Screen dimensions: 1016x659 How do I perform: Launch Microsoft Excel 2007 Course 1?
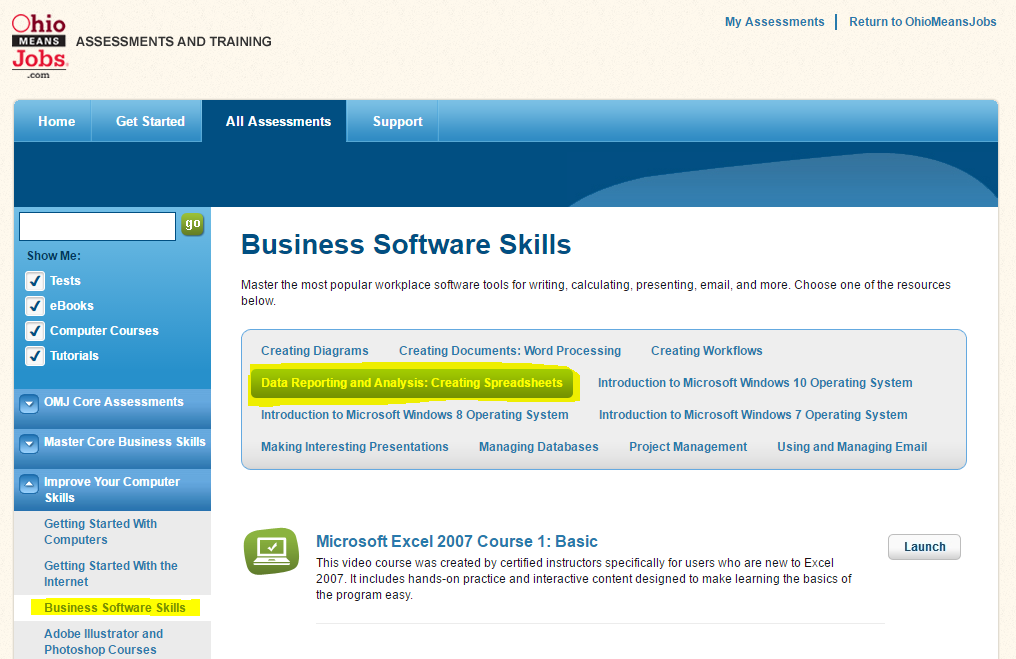point(924,547)
